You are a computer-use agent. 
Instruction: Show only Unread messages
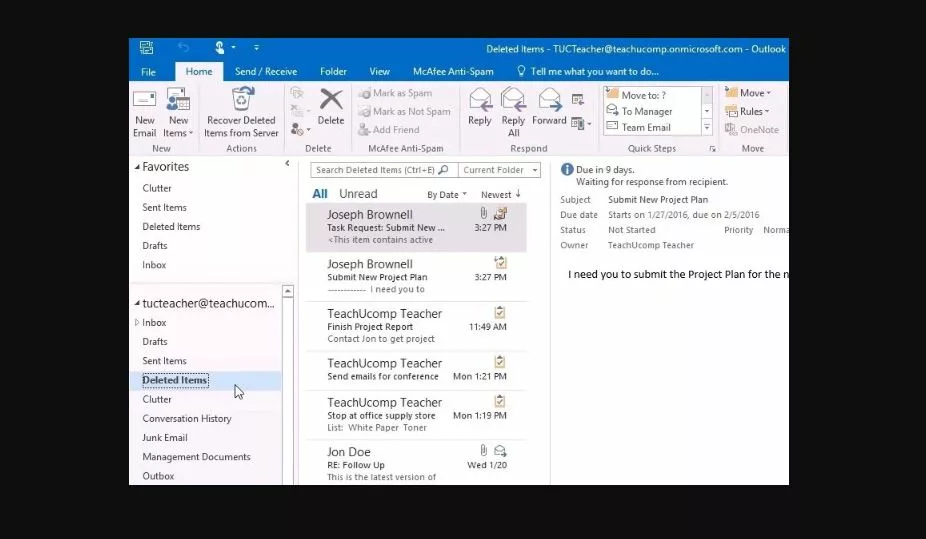pos(358,194)
